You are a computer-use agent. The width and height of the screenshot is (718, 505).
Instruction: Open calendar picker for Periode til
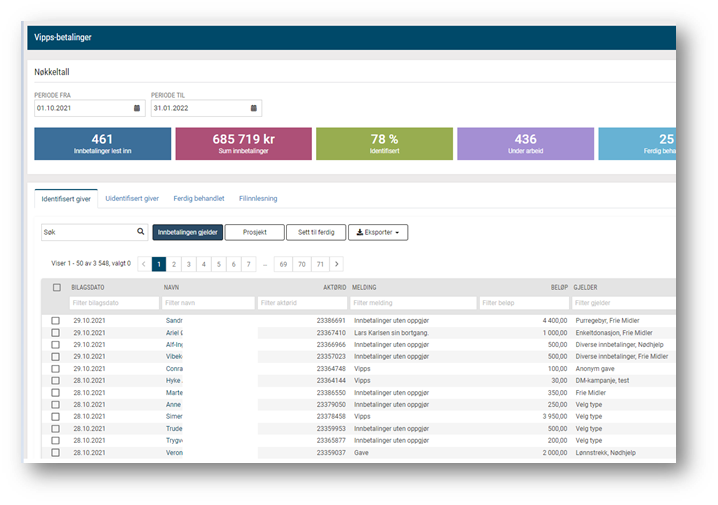point(254,108)
